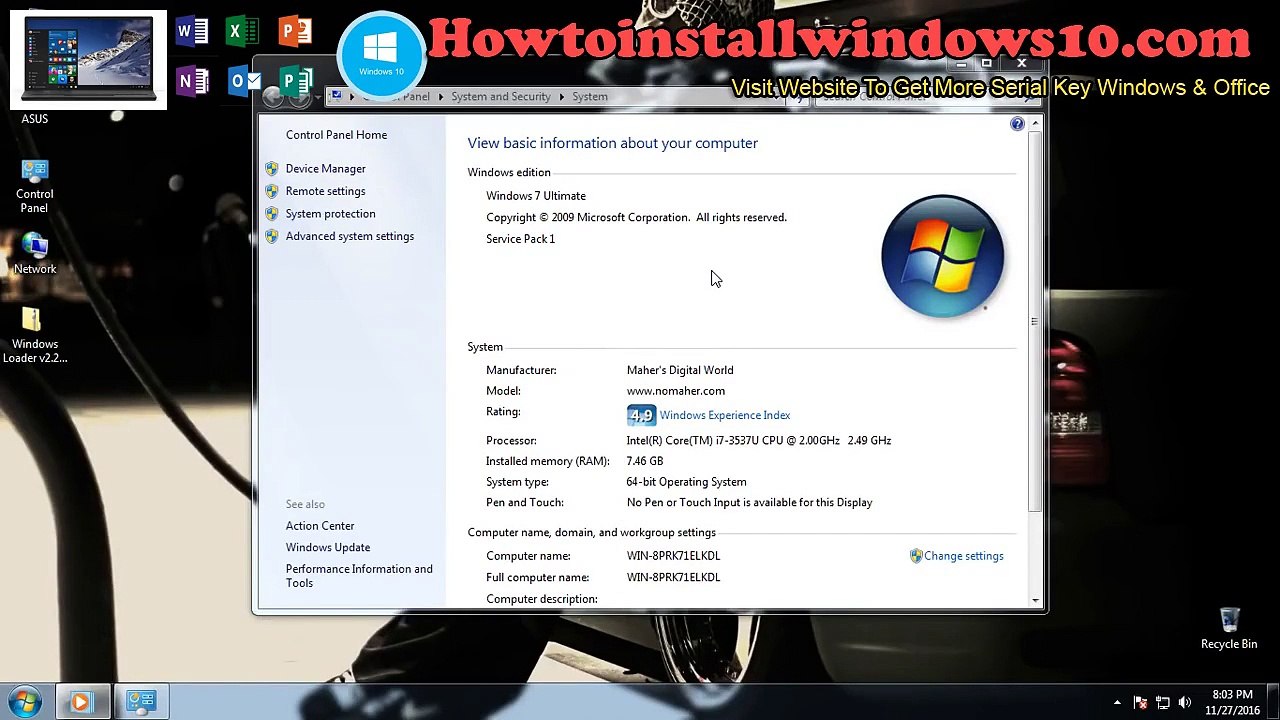
Task: Select the Control Panel desktop icon
Action: coord(34,186)
